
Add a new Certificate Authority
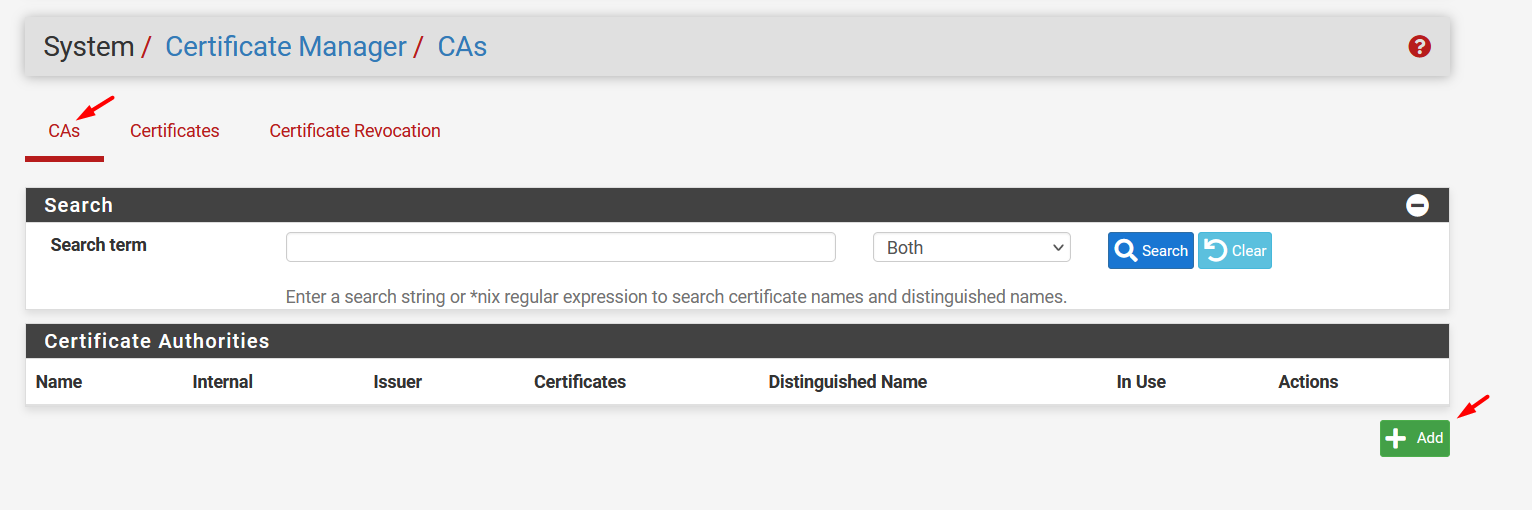point(1414,438)
